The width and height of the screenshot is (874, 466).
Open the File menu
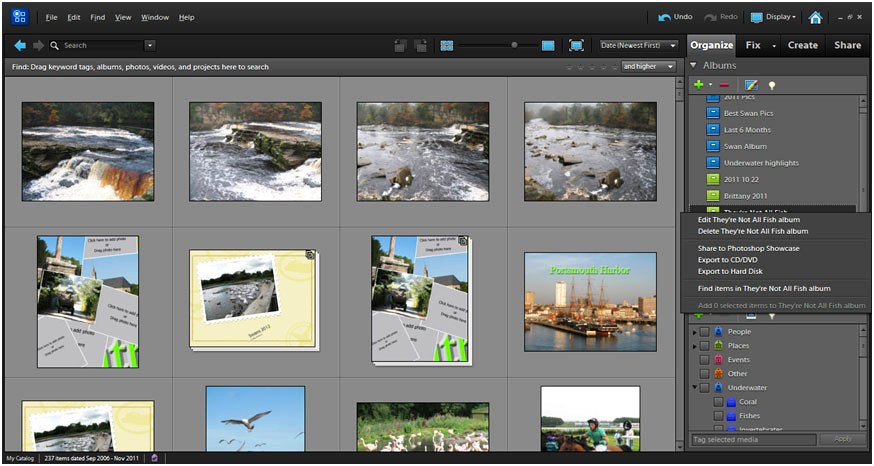51,17
